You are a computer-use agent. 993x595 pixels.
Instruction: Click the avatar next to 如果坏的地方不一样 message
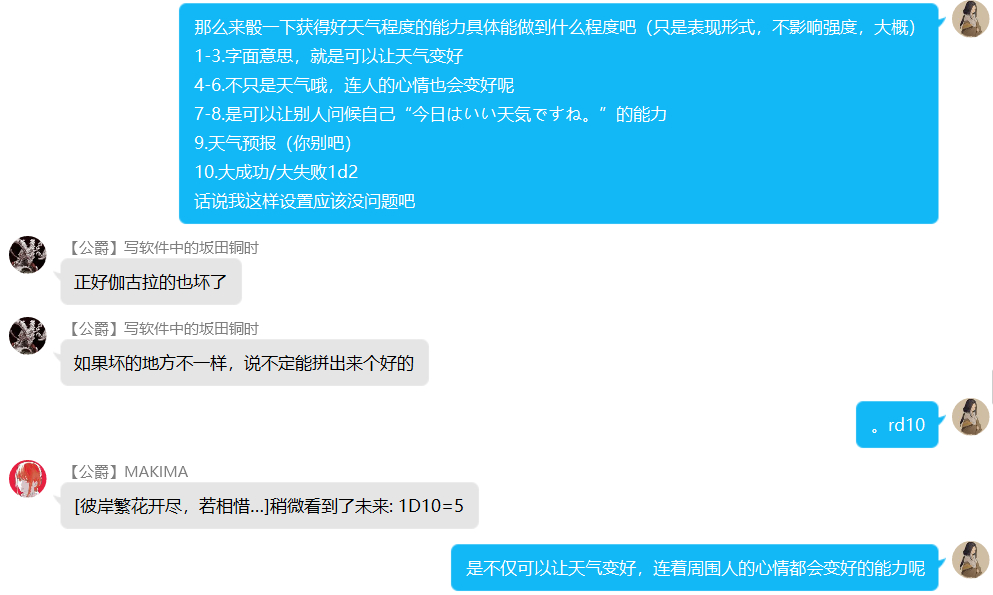point(28,335)
